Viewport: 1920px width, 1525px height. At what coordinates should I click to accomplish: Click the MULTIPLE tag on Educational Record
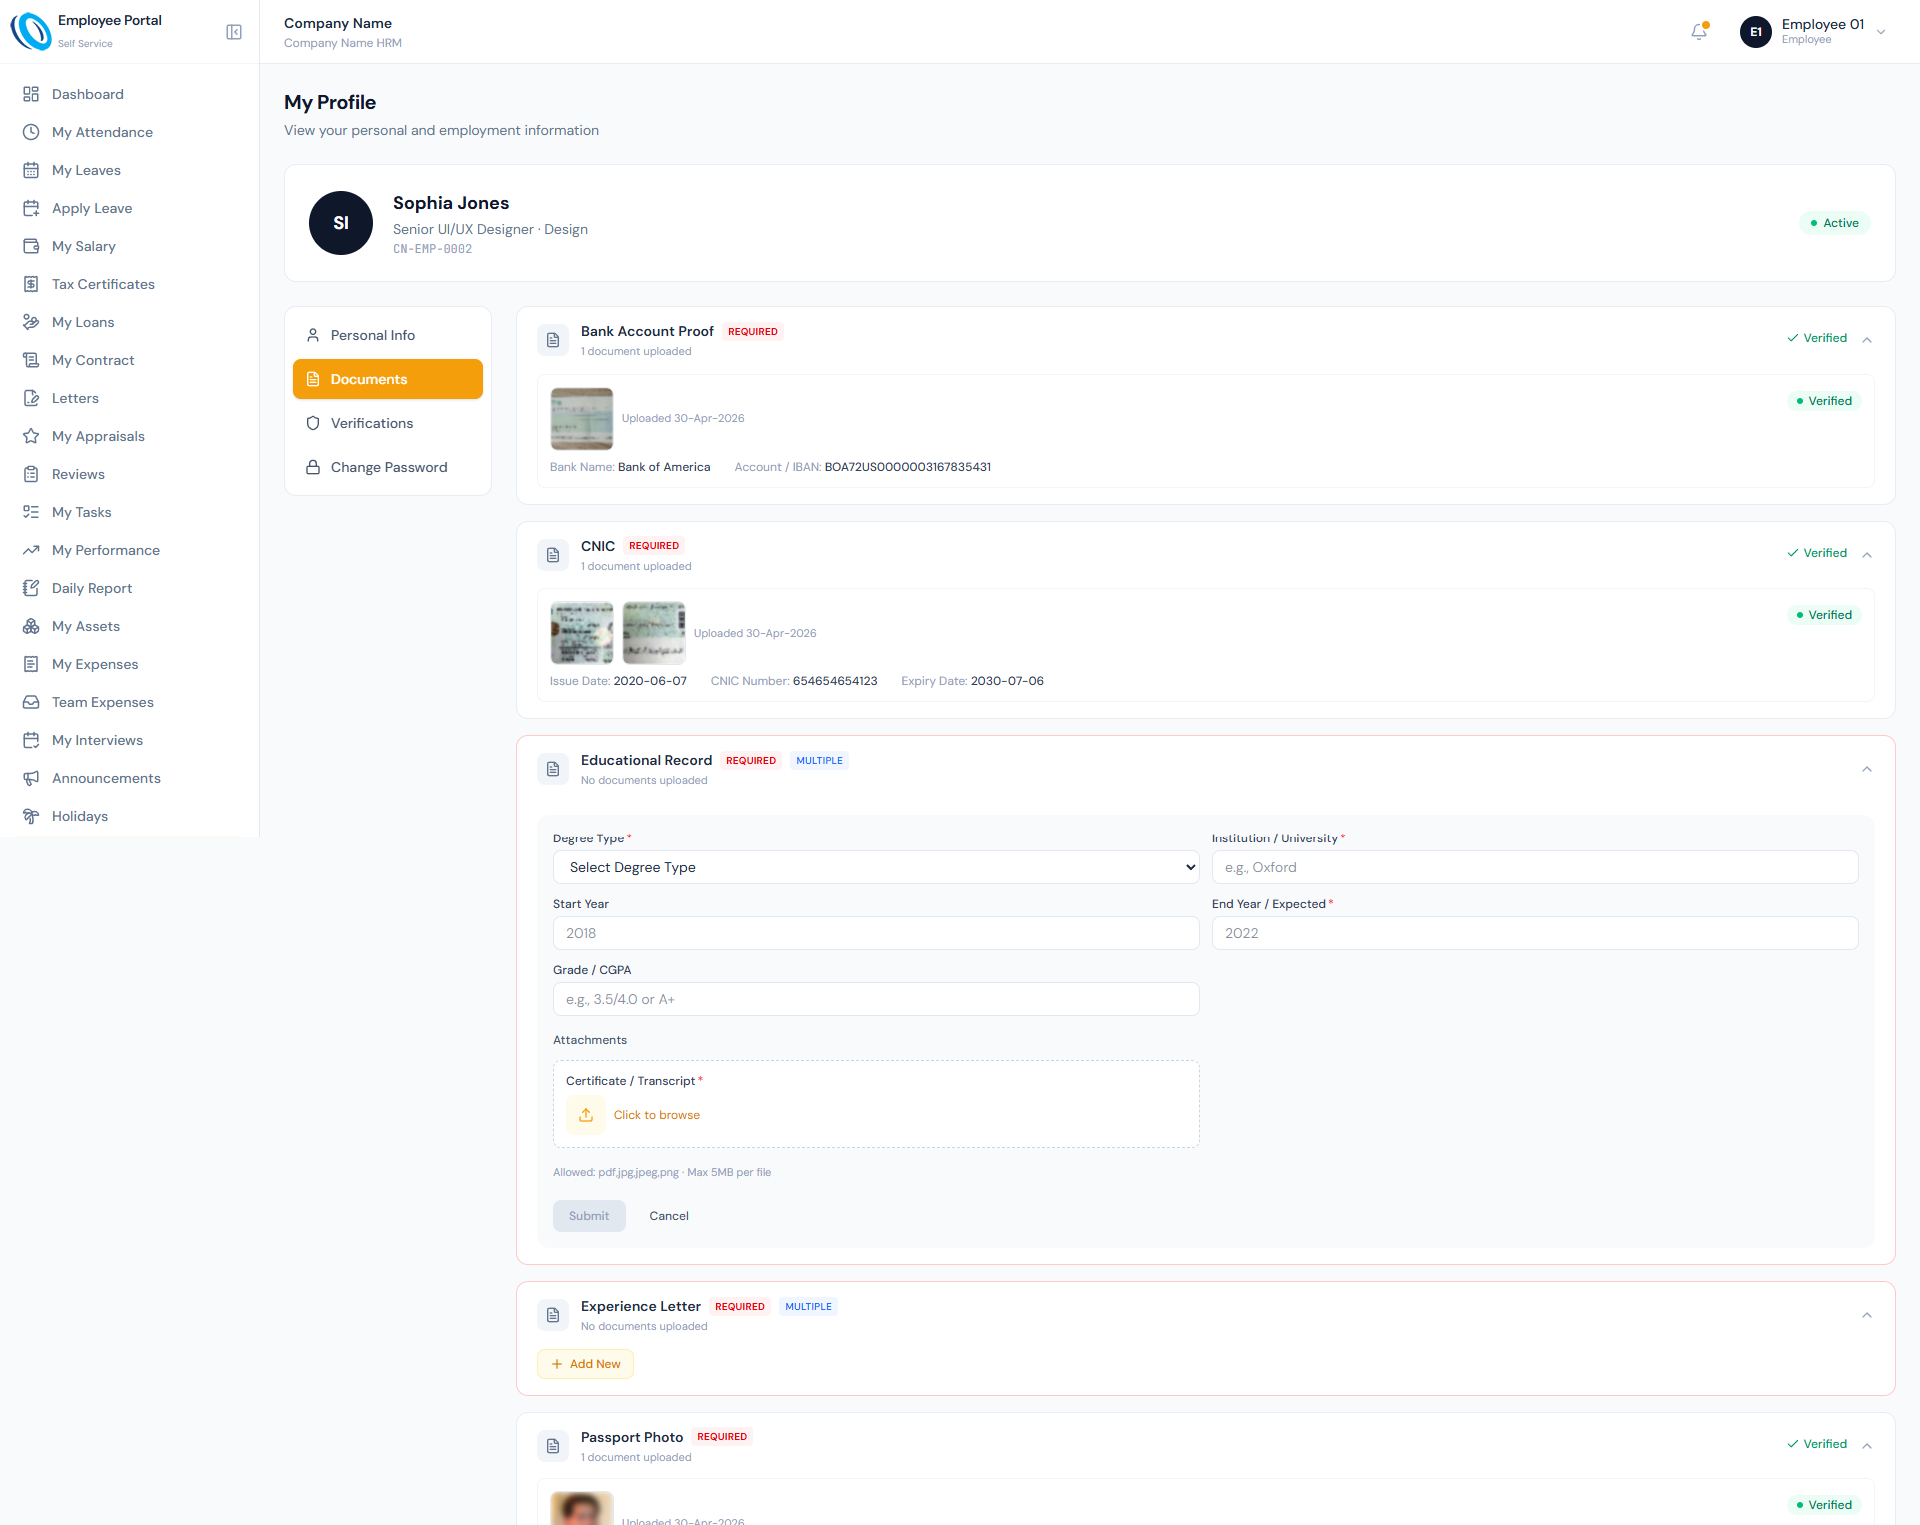coord(819,761)
